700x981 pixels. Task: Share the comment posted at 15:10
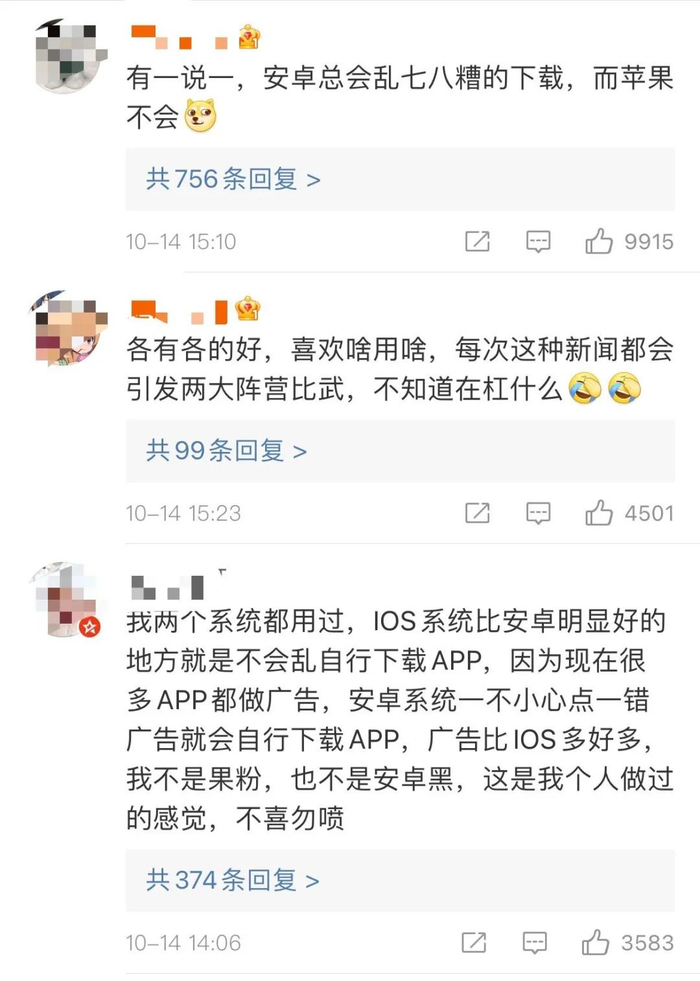477,241
